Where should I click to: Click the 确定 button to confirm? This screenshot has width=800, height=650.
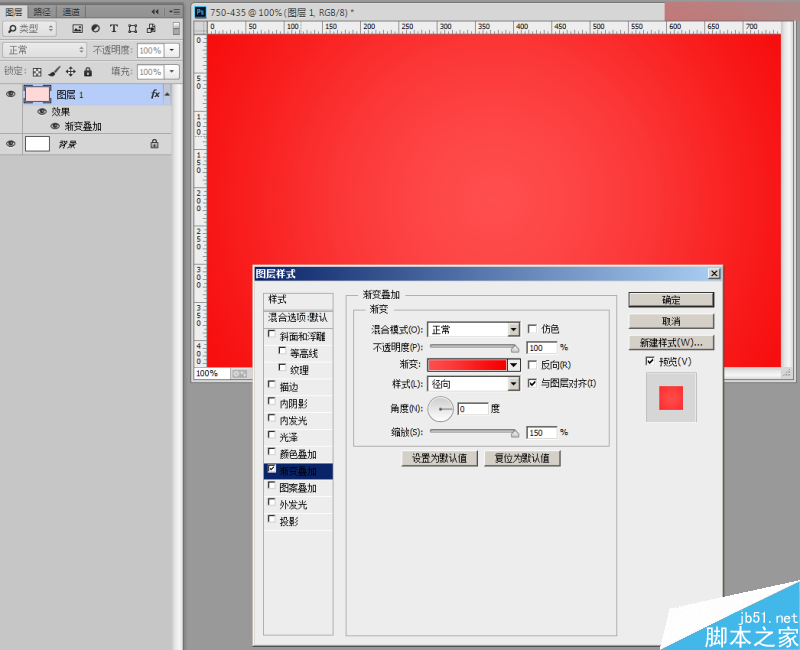[x=670, y=299]
